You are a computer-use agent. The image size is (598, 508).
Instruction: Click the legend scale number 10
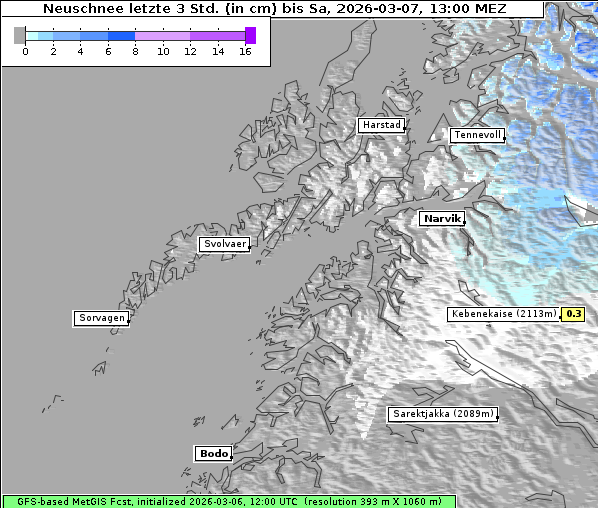(163, 51)
